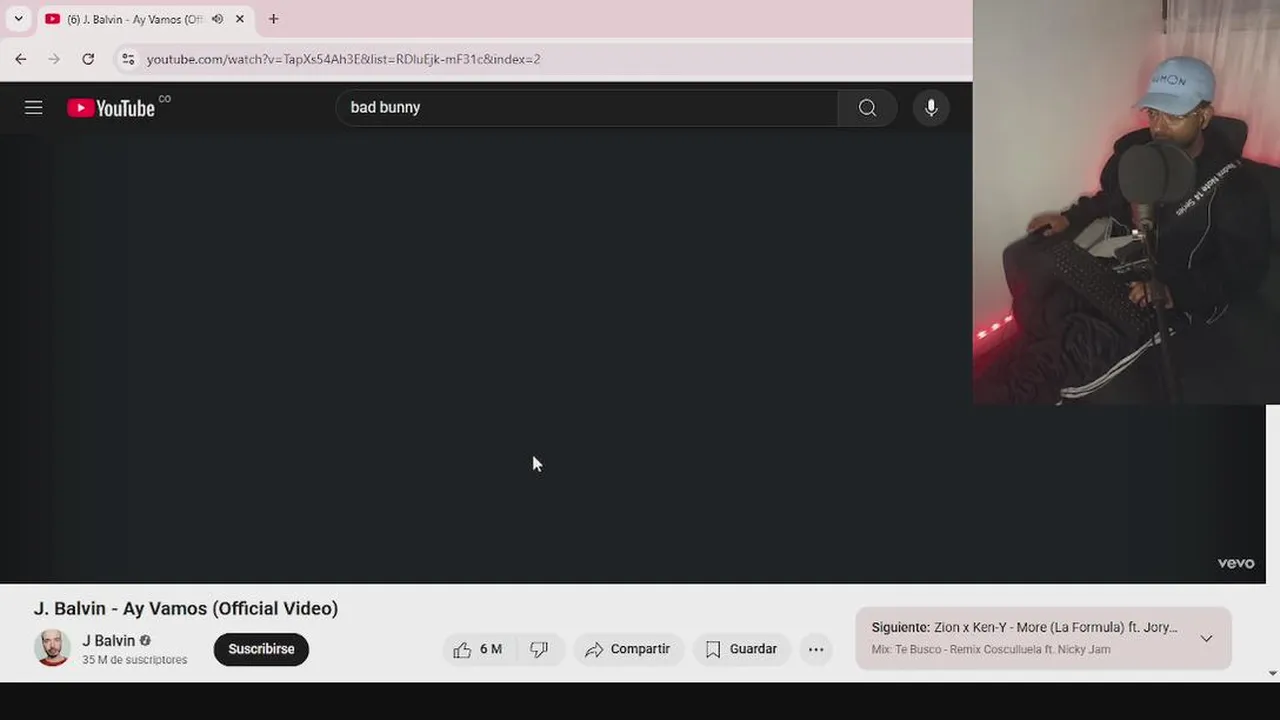The image size is (1280, 720).
Task: Open J Balvin channel name link
Action: pyautogui.click(x=108, y=641)
